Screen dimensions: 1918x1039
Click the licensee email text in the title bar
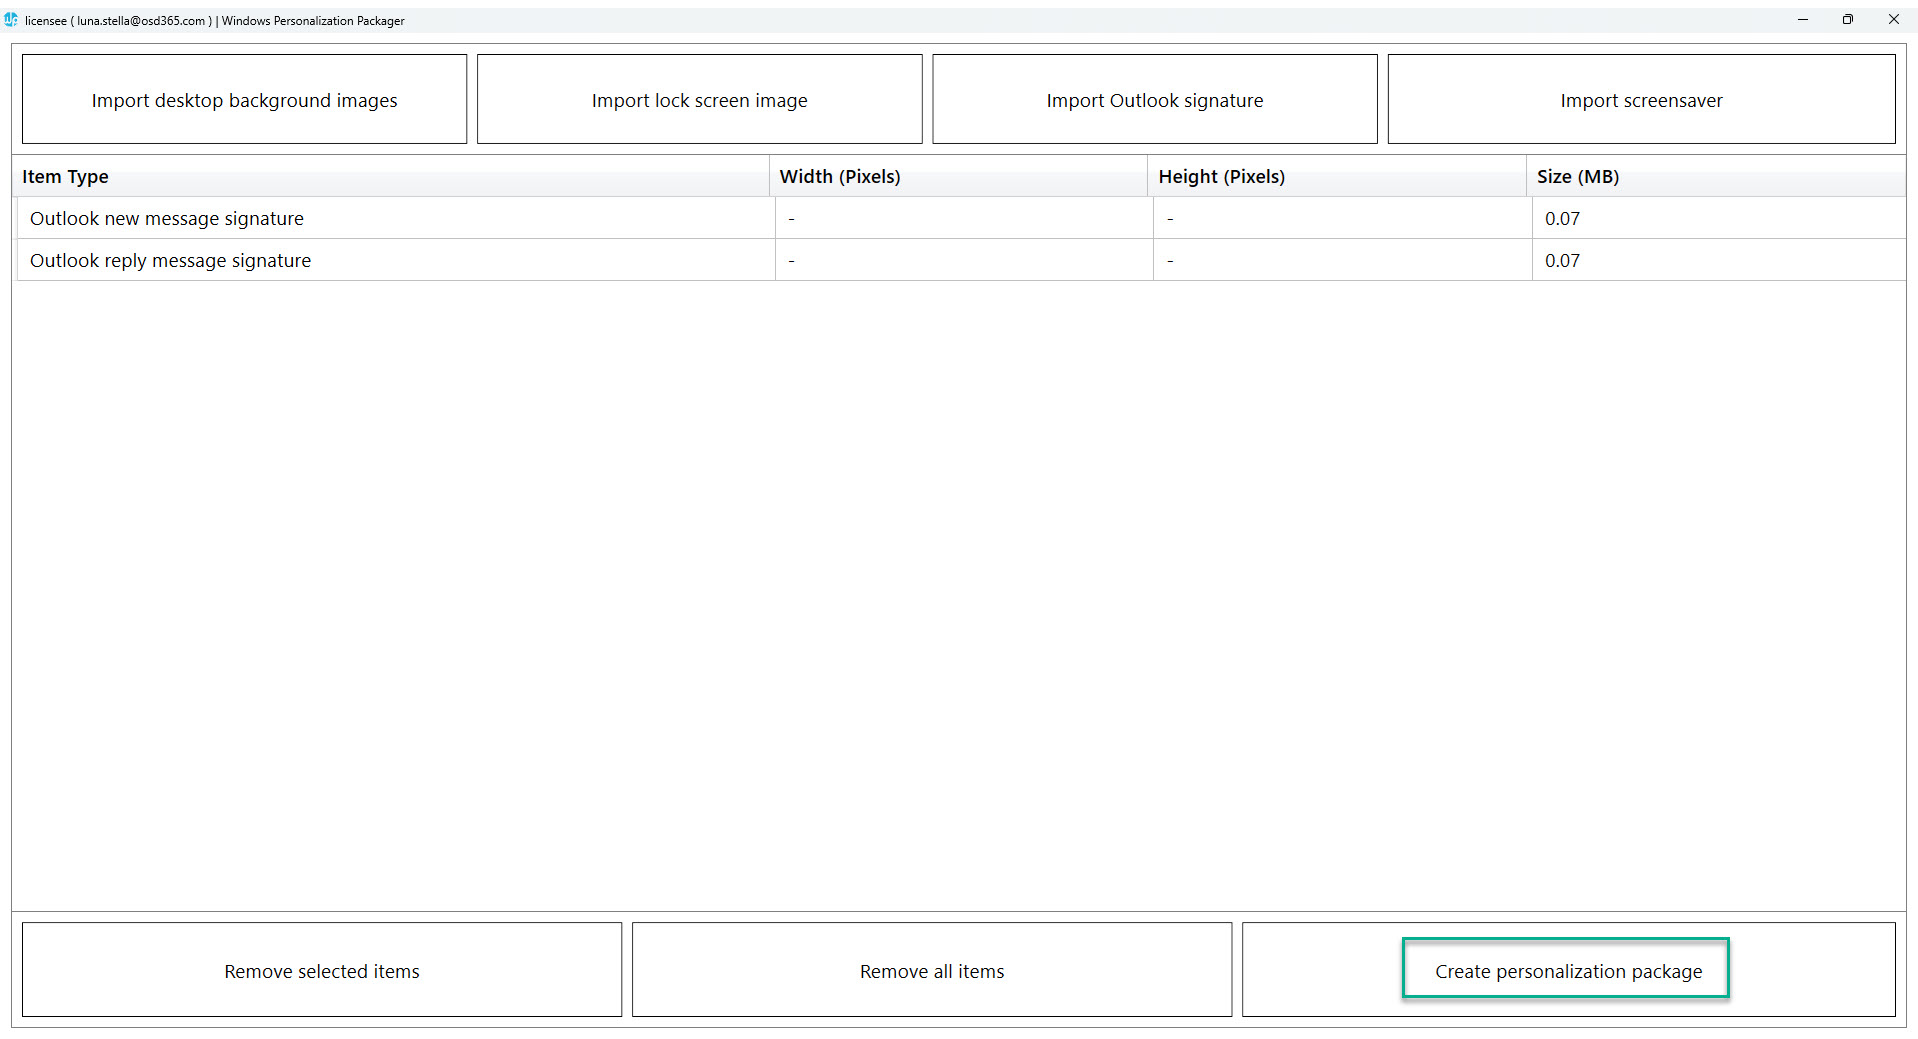tap(140, 20)
